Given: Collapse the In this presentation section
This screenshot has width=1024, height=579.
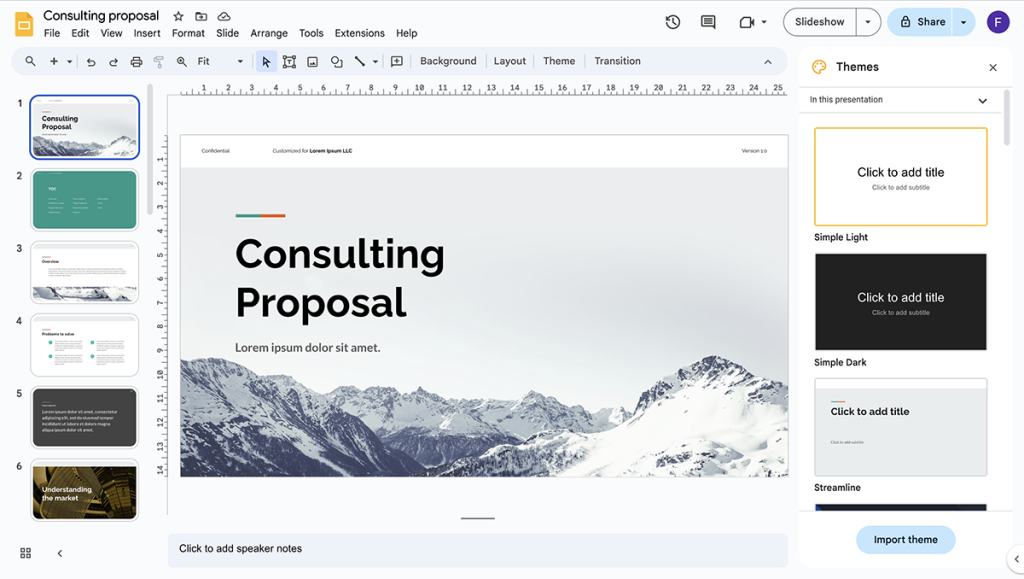Looking at the screenshot, I should pyautogui.click(x=982, y=100).
